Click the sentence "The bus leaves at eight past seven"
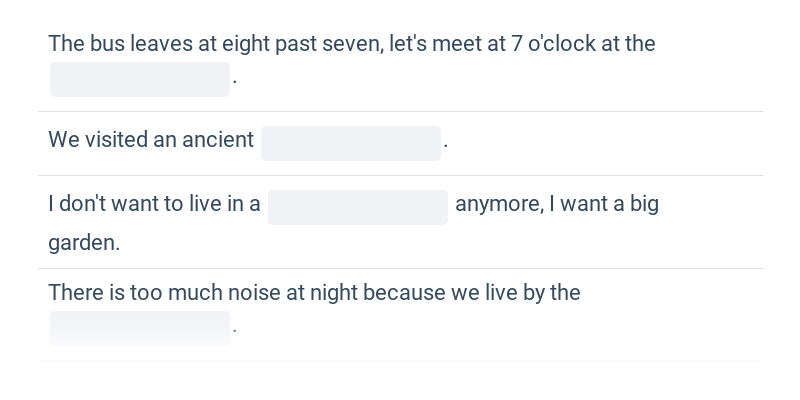This screenshot has width=800, height=400. point(215,43)
